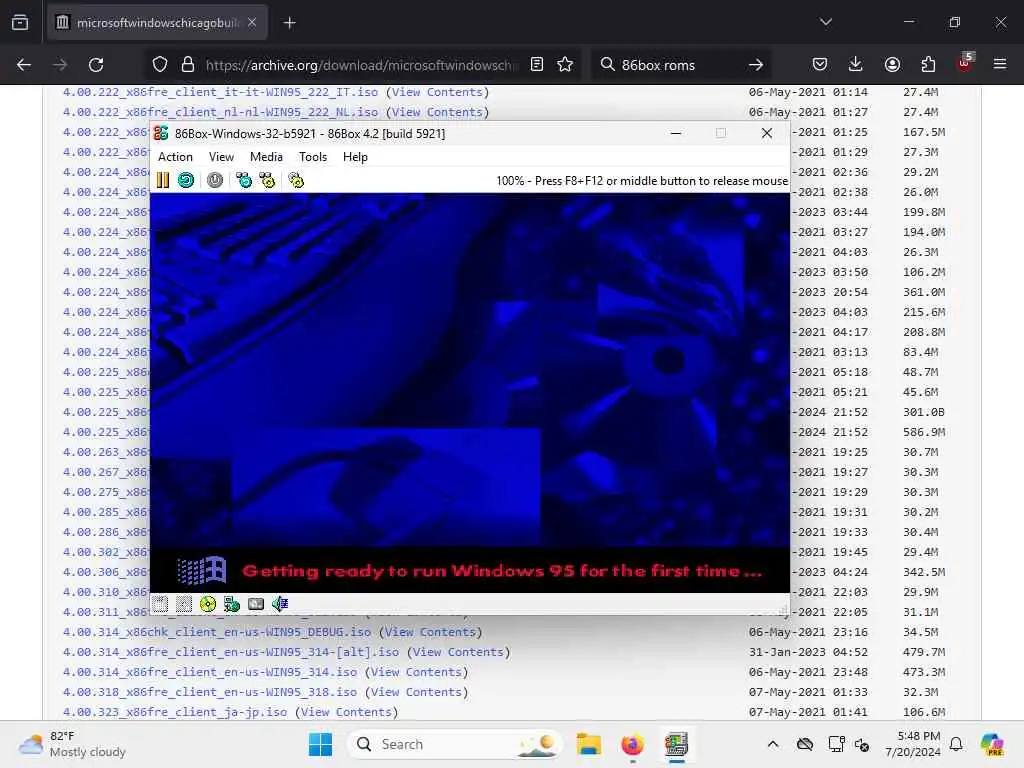Switch to Firefox in the taskbar
This screenshot has height=768, width=1024.
point(632,744)
